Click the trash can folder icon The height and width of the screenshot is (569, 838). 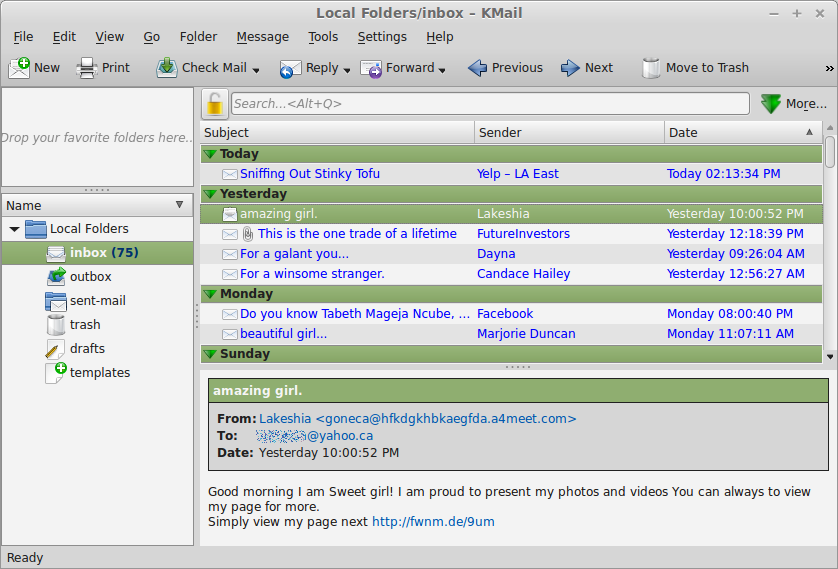coord(56,325)
